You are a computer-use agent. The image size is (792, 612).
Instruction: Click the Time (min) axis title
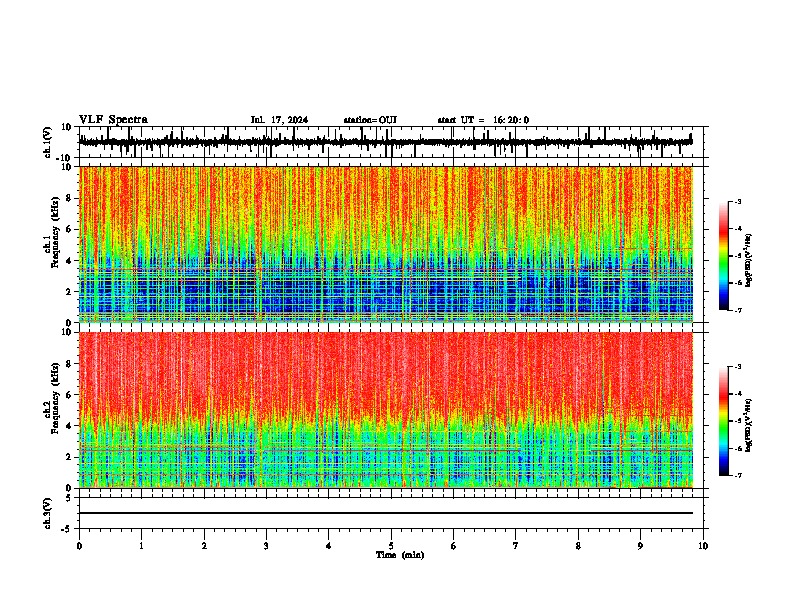[x=400, y=555]
